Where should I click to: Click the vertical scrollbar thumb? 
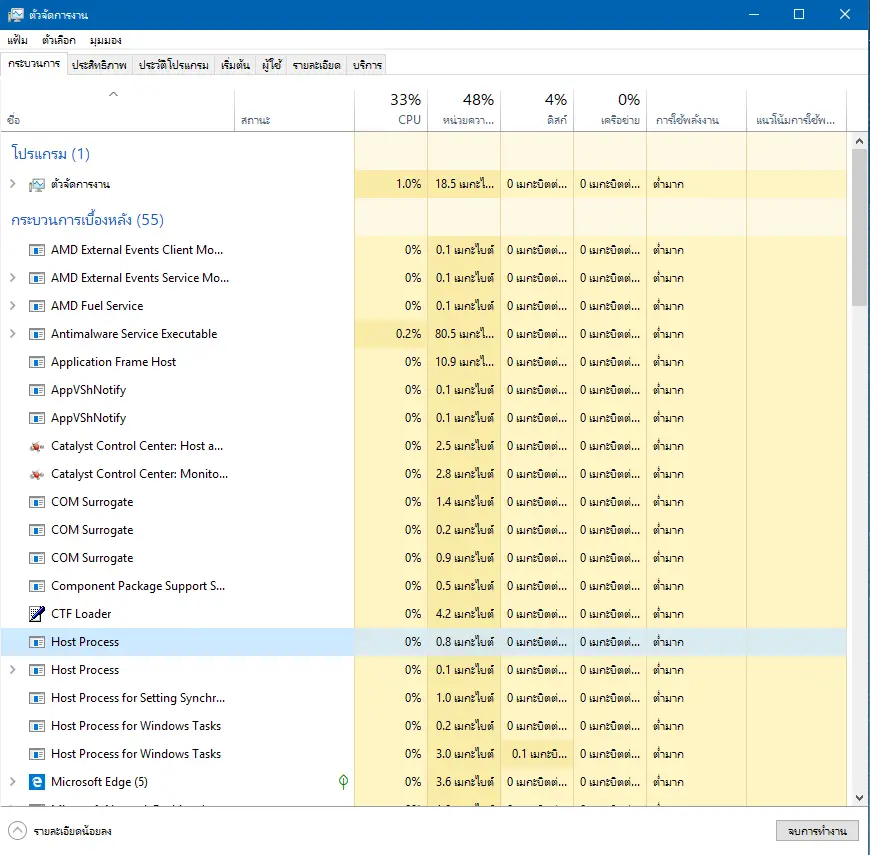pyautogui.click(x=859, y=227)
